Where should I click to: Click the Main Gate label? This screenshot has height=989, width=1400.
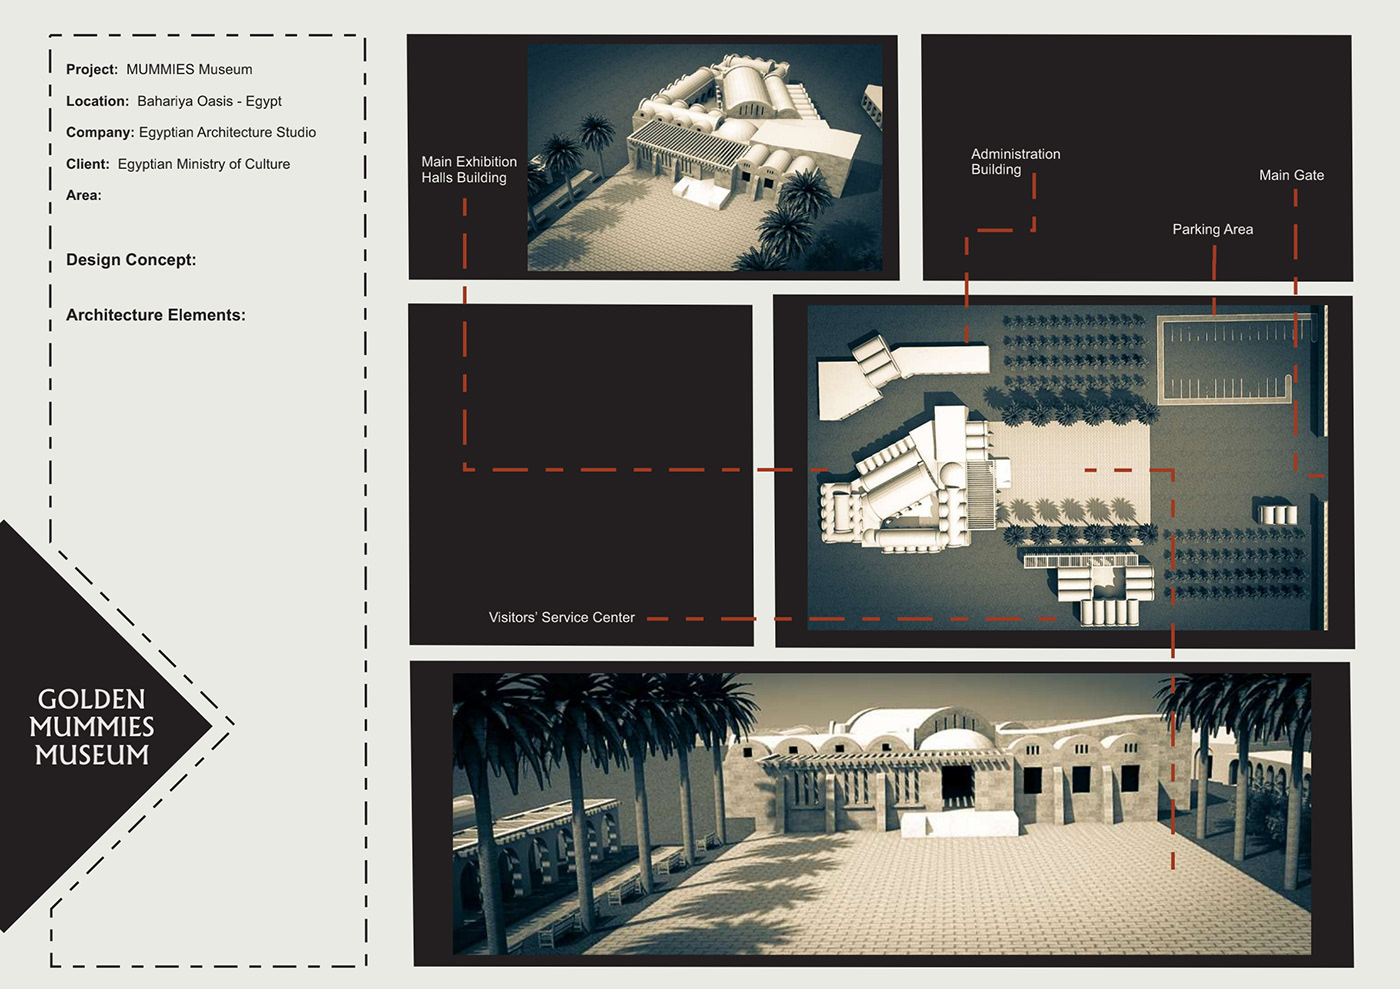pos(1291,174)
